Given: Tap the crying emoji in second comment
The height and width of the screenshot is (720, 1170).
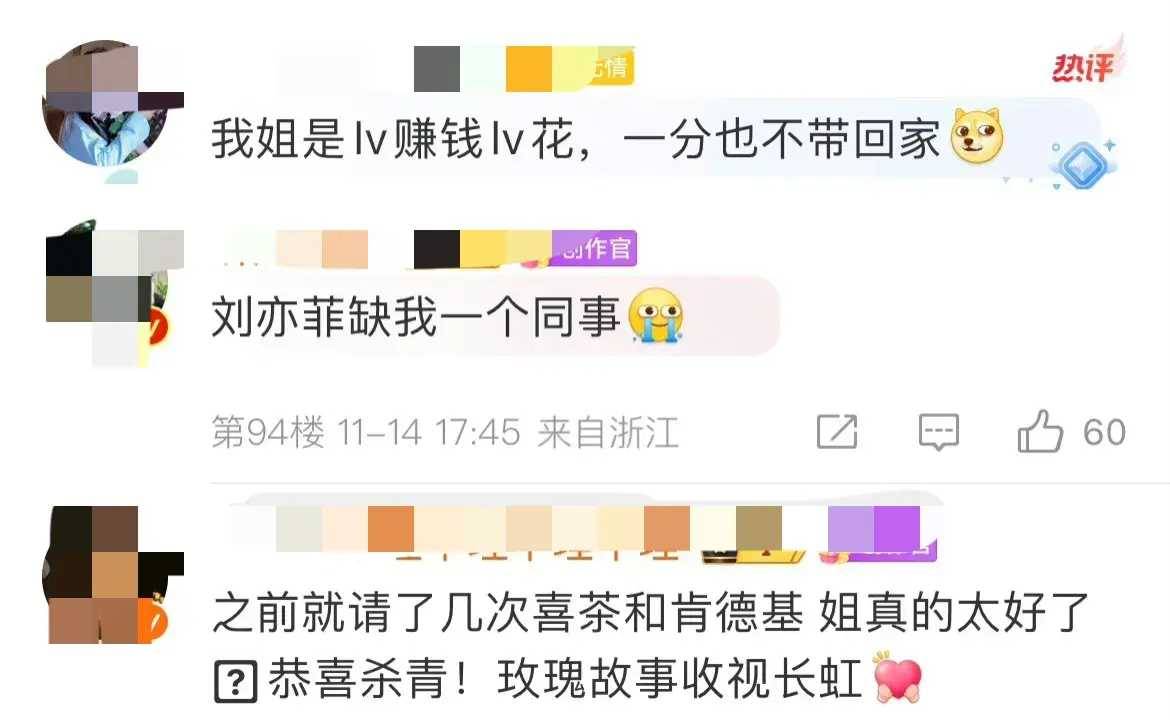Looking at the screenshot, I should tap(656, 316).
